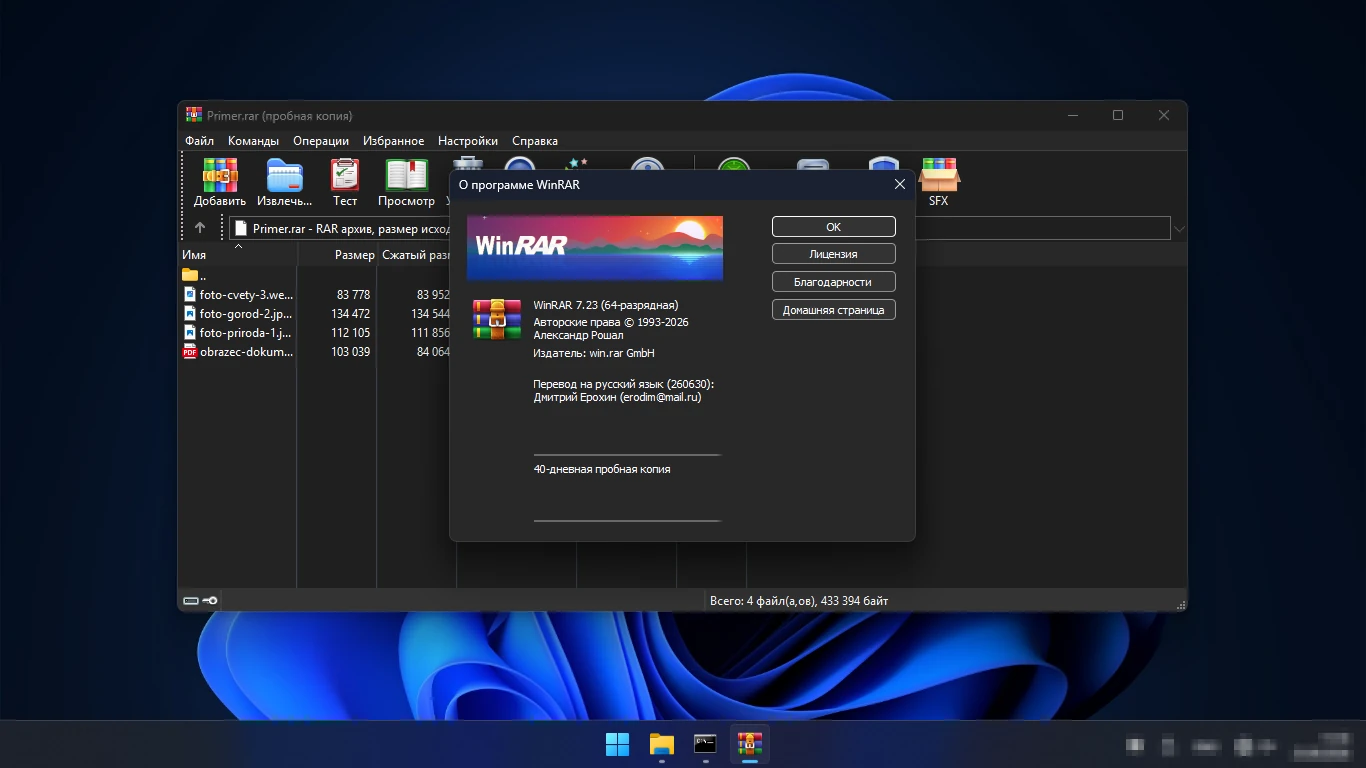Viewport: 1366px width, 768px height.
Task: Click the blue shield protect toolbar icon
Action: pos(885,163)
